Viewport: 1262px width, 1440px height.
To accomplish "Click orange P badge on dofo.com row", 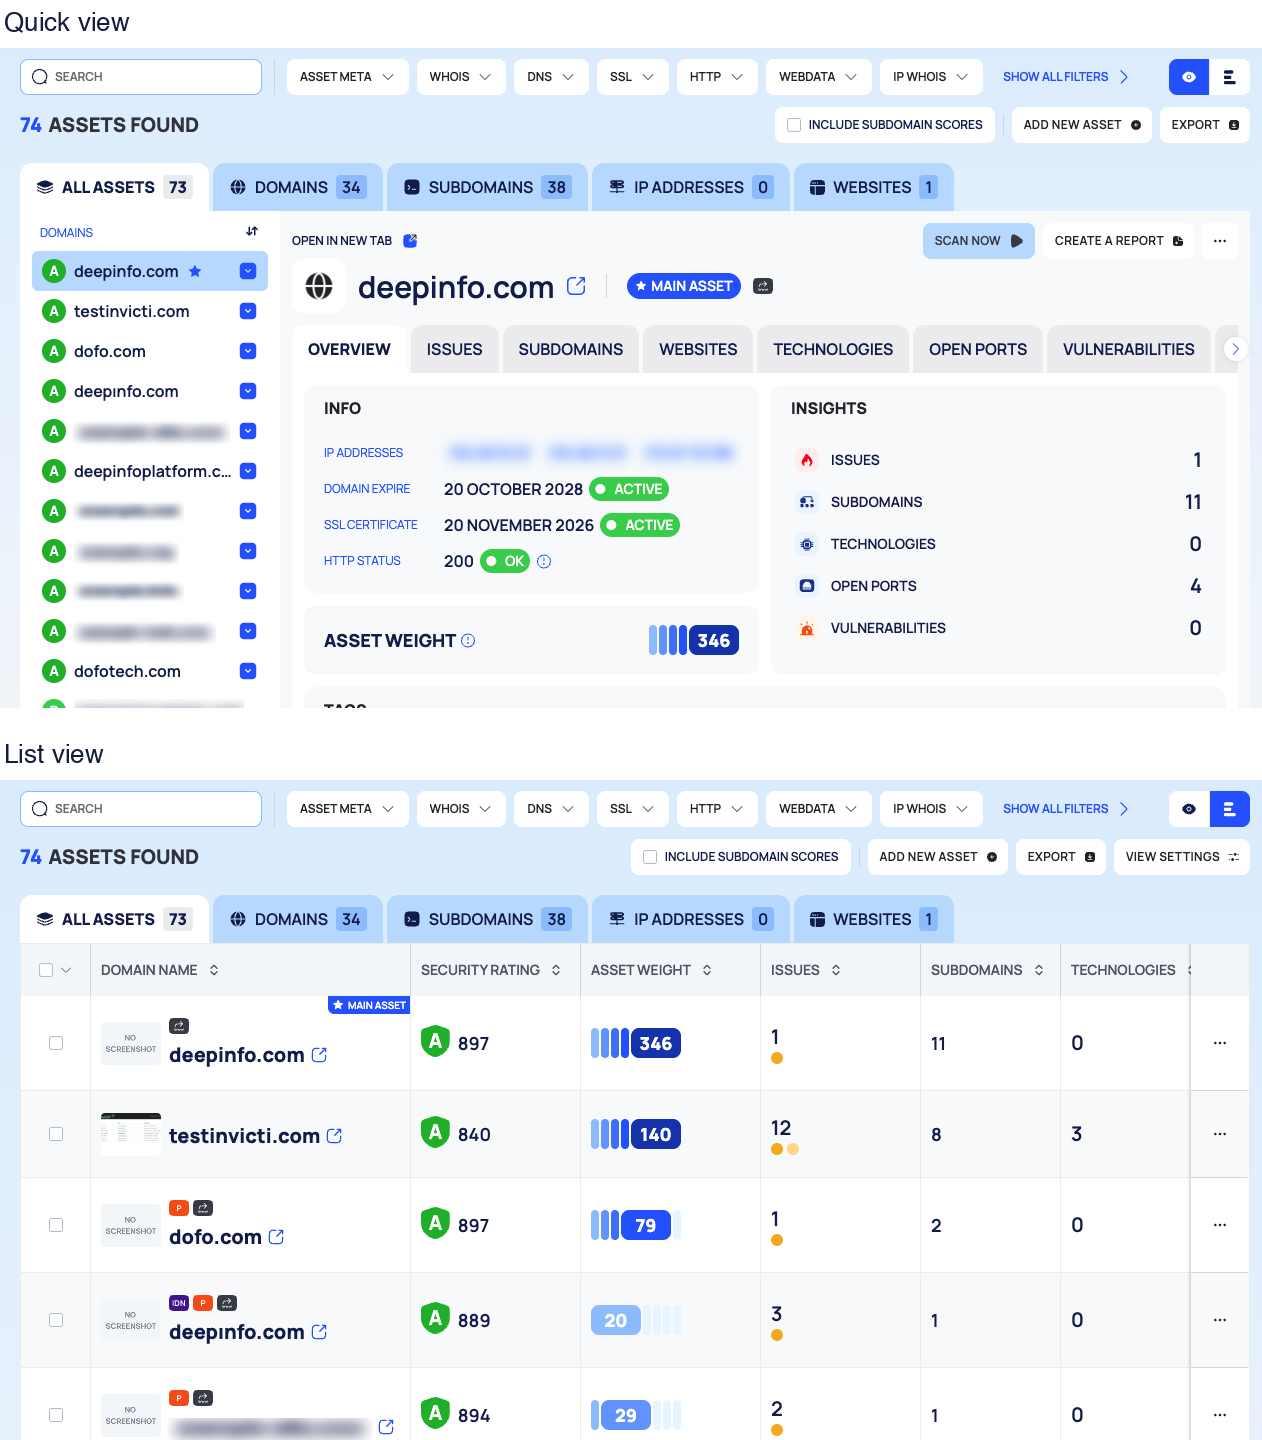I will pos(179,1208).
